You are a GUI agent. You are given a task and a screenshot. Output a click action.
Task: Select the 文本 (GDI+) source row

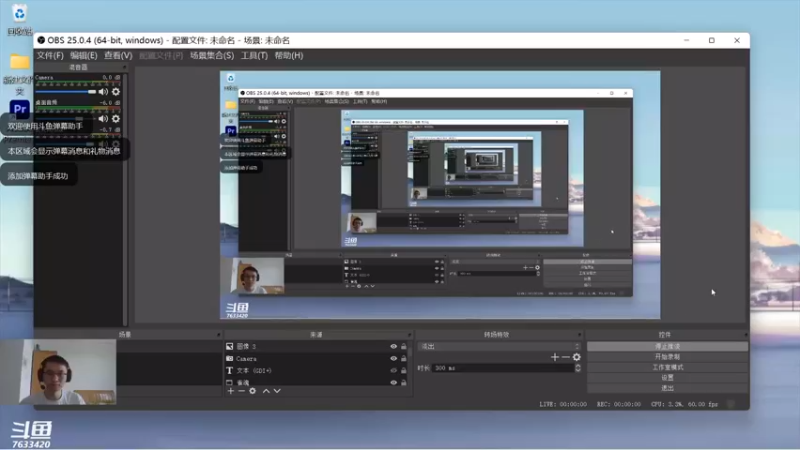(316, 370)
